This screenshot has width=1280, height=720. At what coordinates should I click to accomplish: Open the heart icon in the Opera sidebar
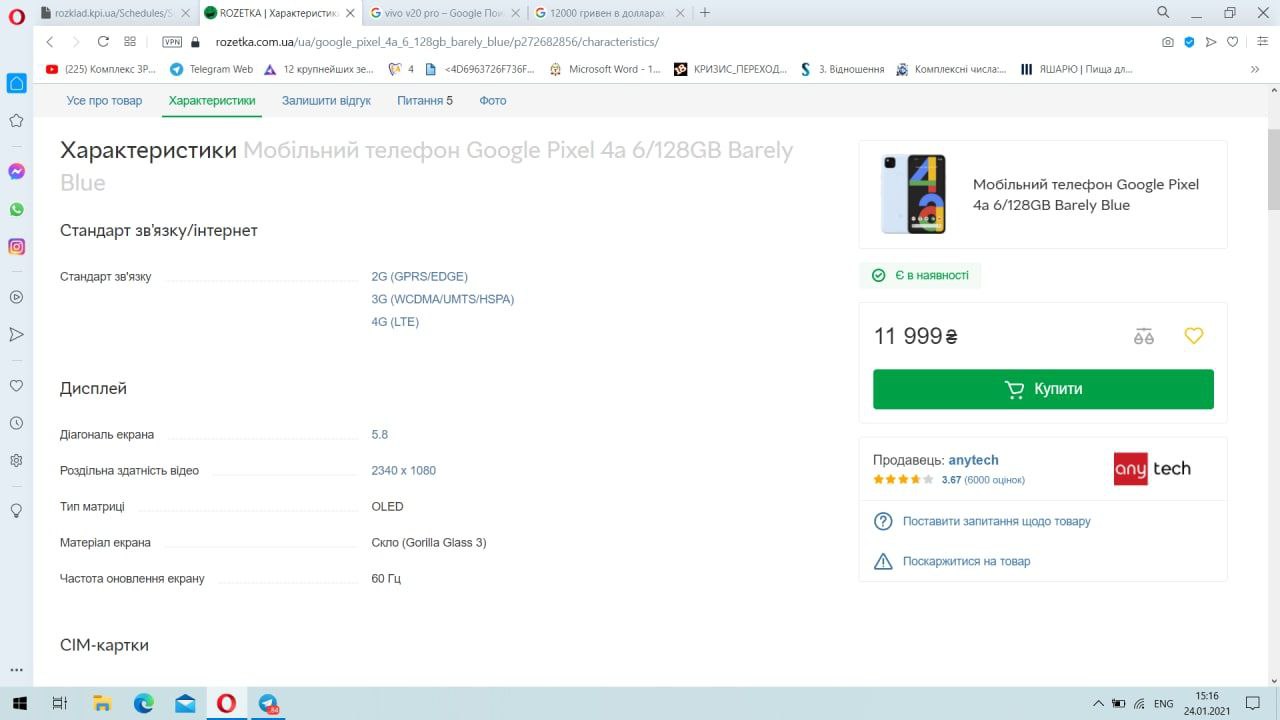point(16,385)
